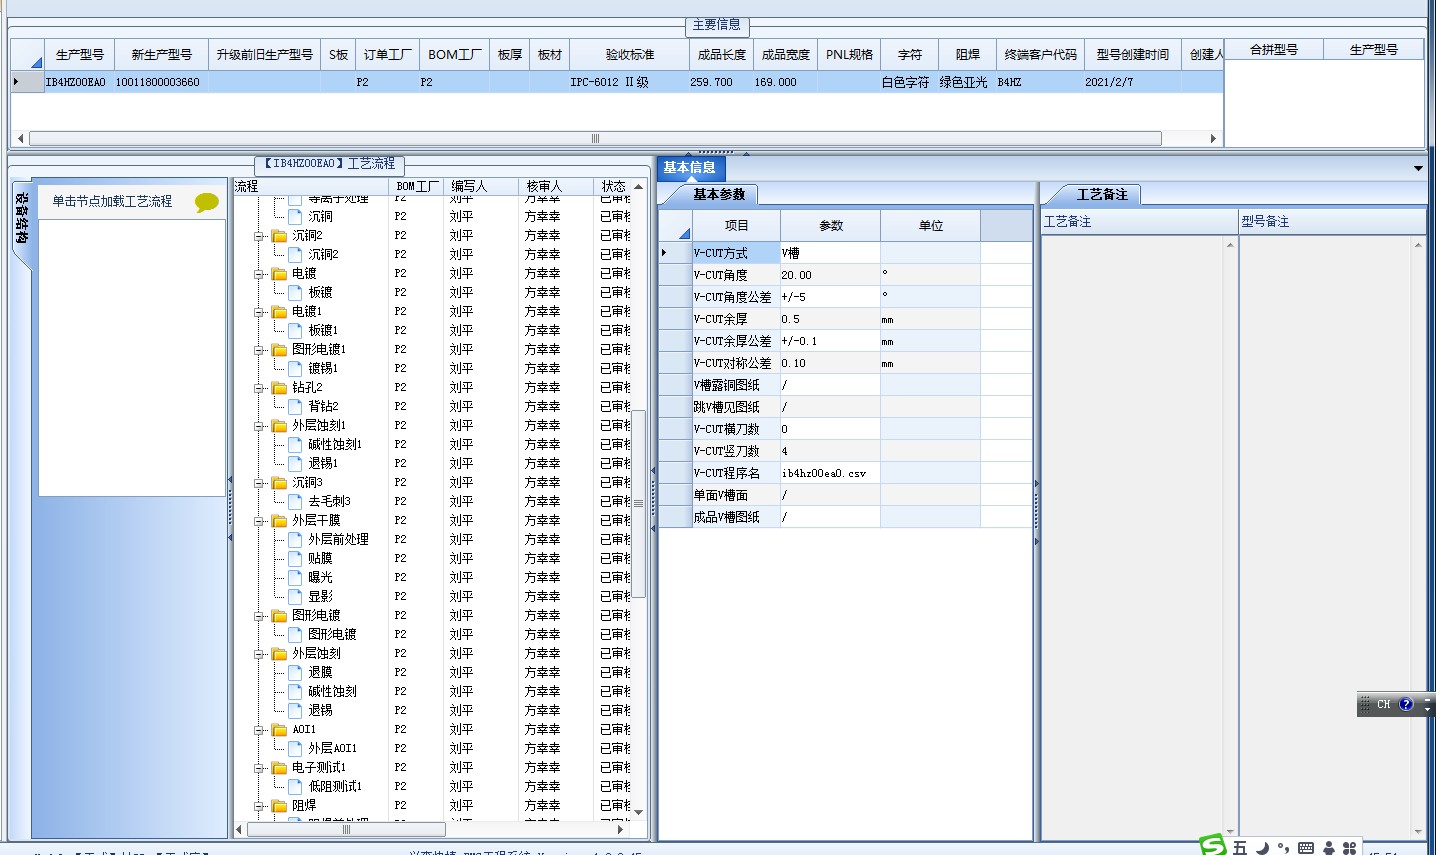
Task: Toggle the 五 Wubi input mode icon
Action: [1240, 848]
